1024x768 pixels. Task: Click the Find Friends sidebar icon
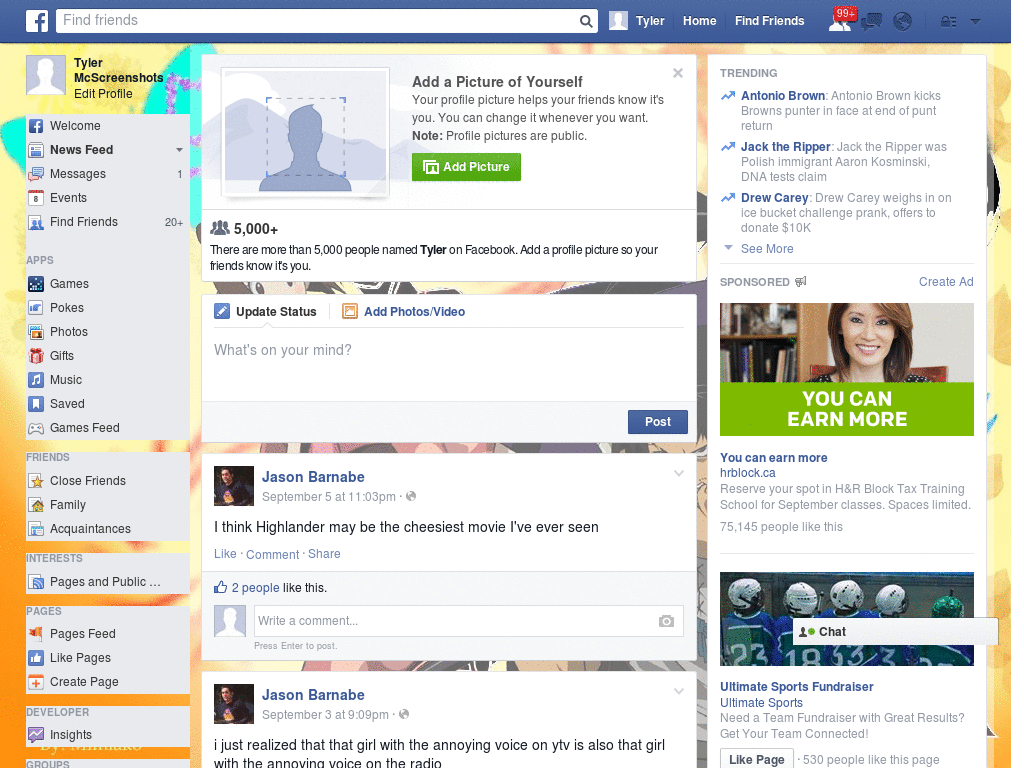[36, 222]
